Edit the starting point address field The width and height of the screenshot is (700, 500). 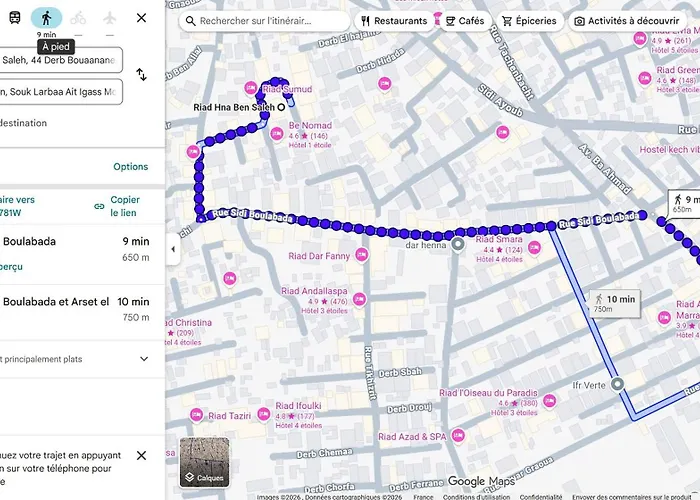coord(60,60)
